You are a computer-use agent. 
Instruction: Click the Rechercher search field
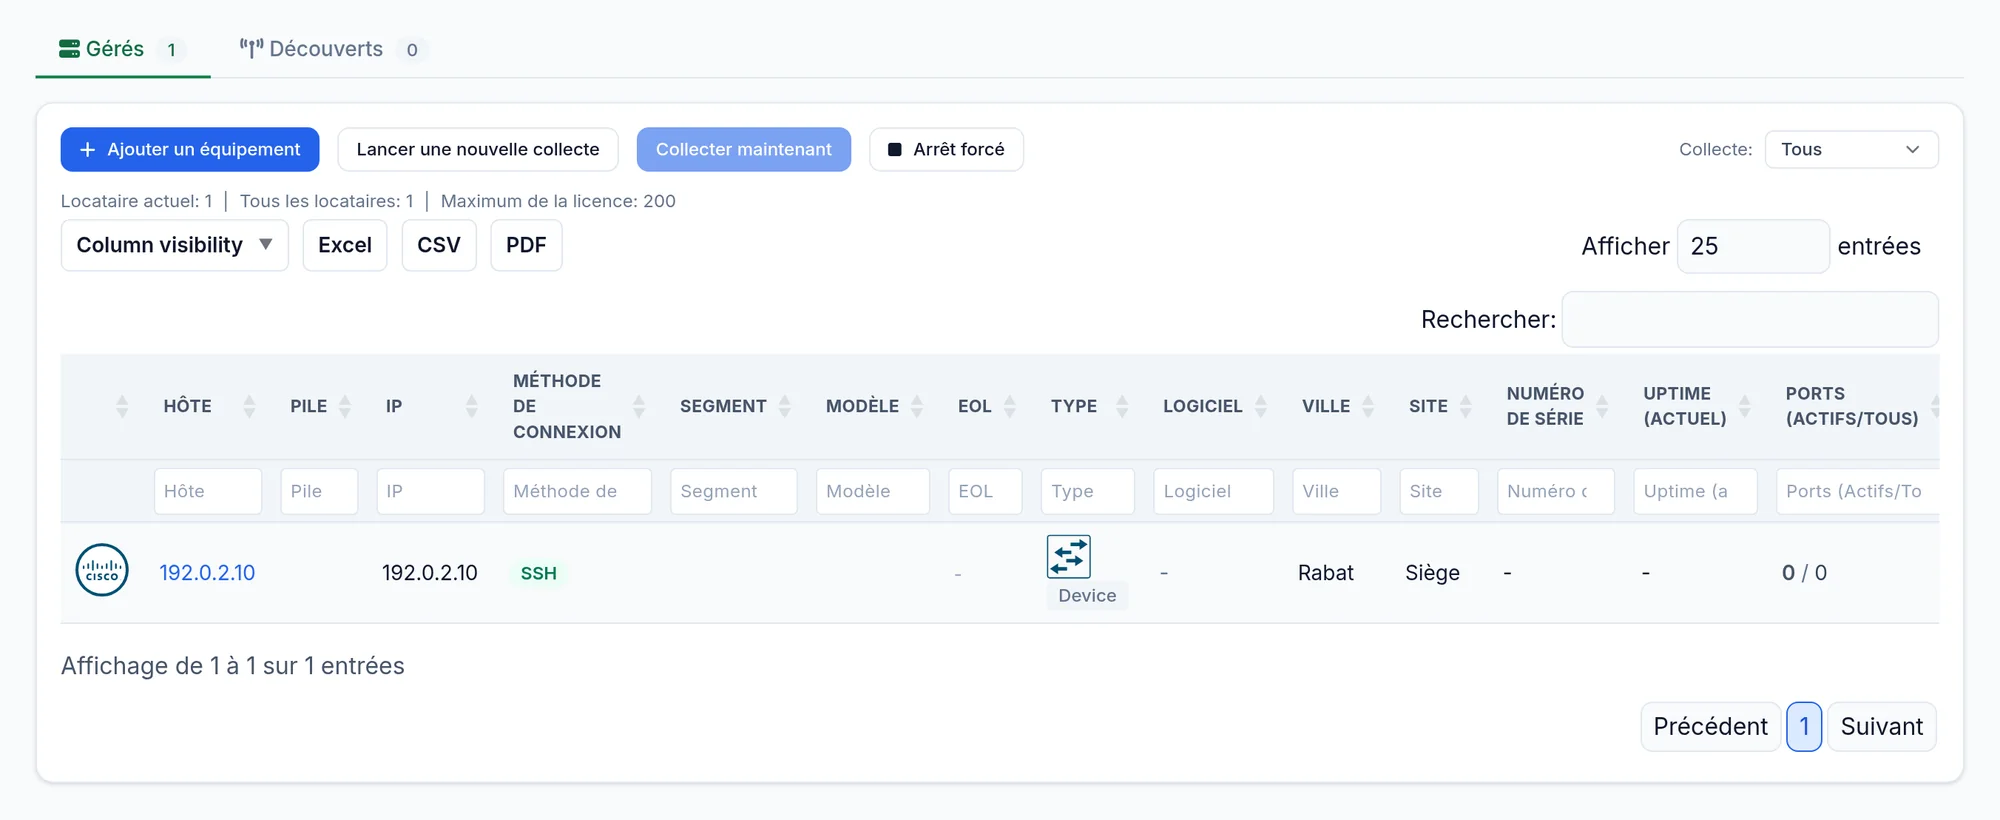[x=1750, y=319]
